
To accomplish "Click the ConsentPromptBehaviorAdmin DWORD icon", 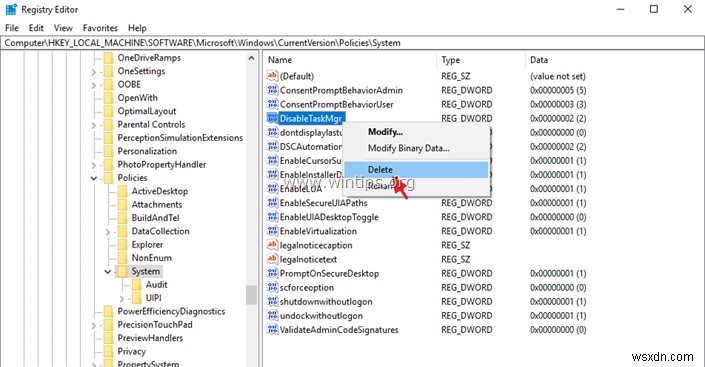I will 272,90.
